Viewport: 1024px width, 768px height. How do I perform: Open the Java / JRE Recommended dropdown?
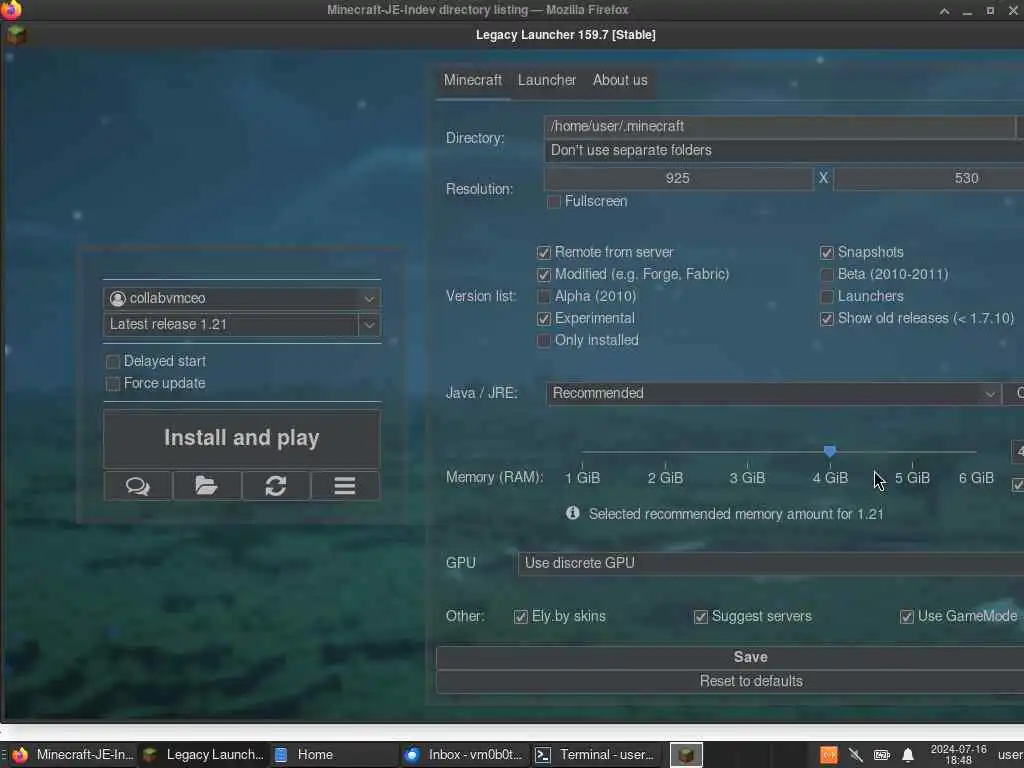[773, 394]
